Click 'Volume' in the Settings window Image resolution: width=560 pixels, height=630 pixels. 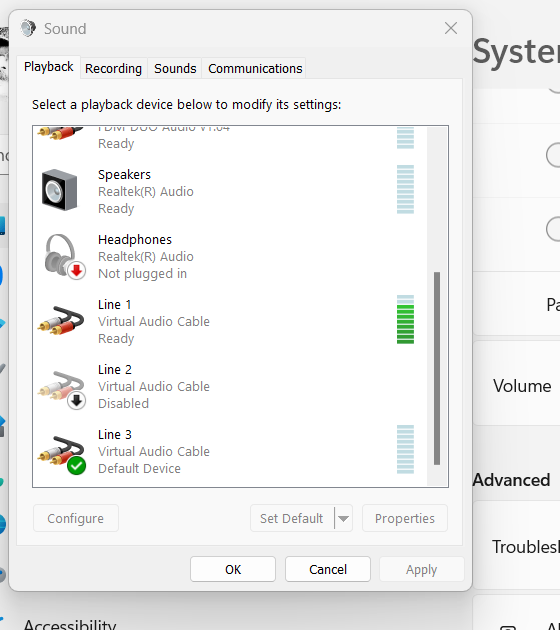(x=522, y=386)
